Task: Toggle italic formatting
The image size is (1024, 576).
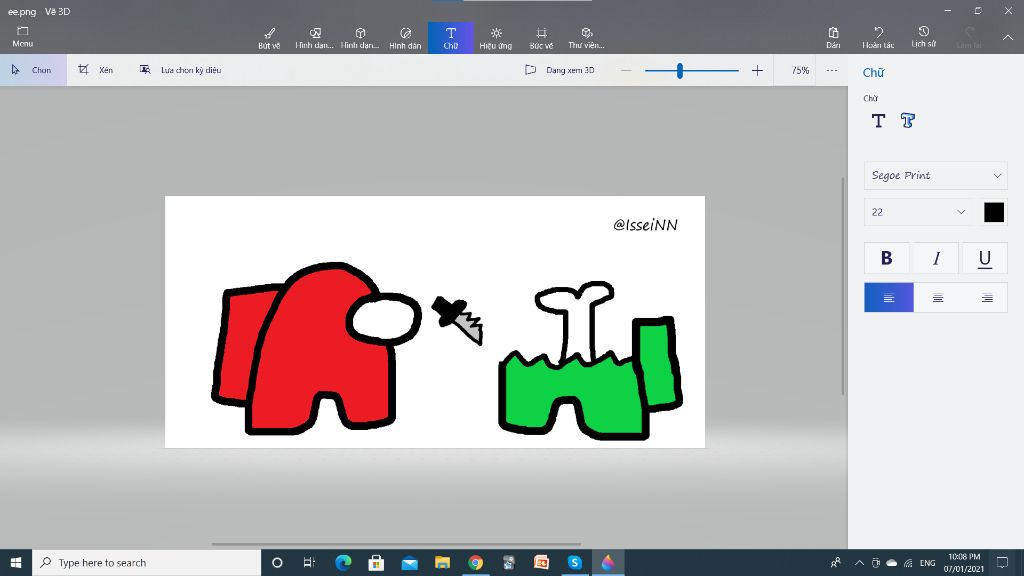Action: (936, 258)
